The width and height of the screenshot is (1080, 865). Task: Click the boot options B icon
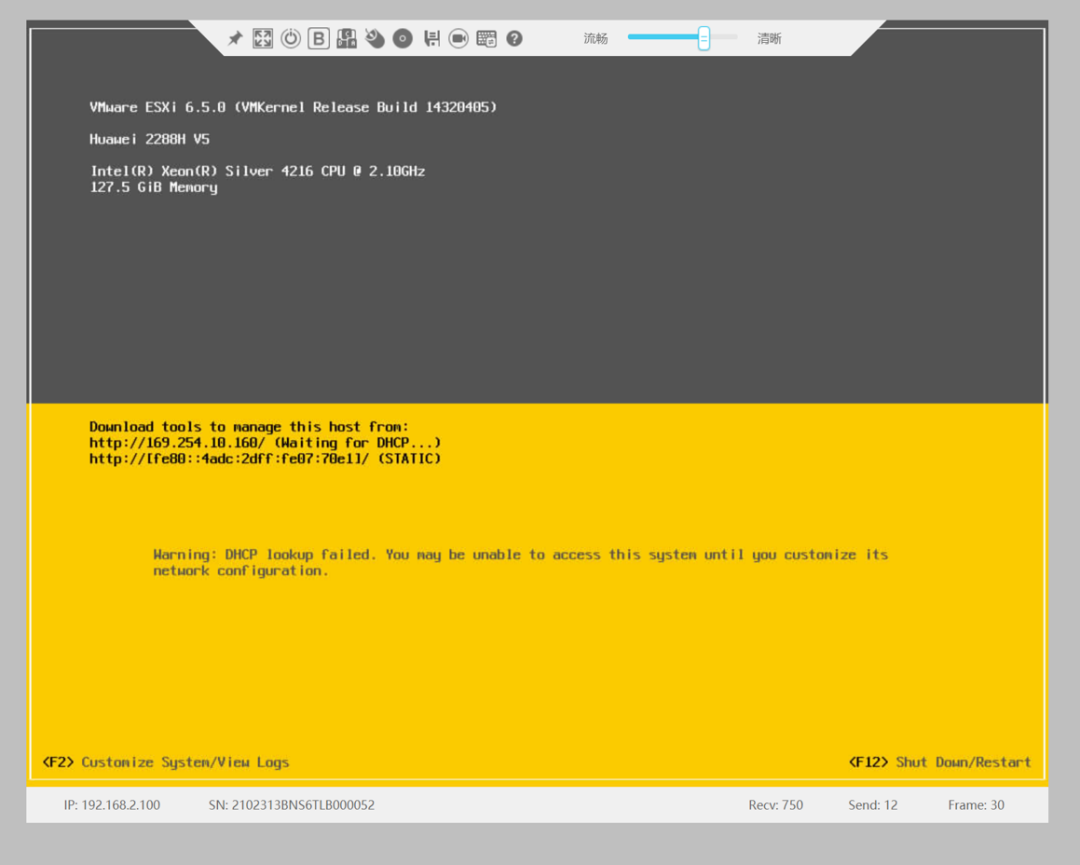click(318, 39)
